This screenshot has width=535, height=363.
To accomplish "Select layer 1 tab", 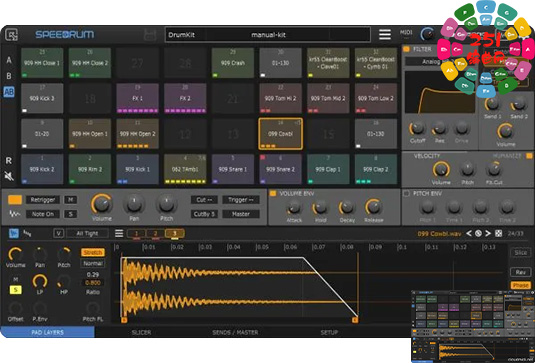I will pos(136,234).
